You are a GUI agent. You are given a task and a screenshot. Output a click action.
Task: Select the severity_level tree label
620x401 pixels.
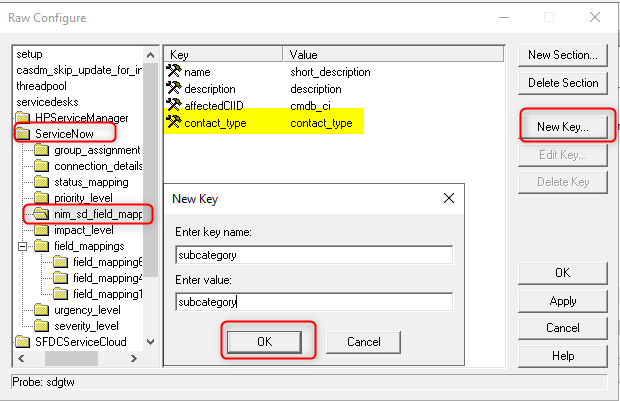click(87, 326)
